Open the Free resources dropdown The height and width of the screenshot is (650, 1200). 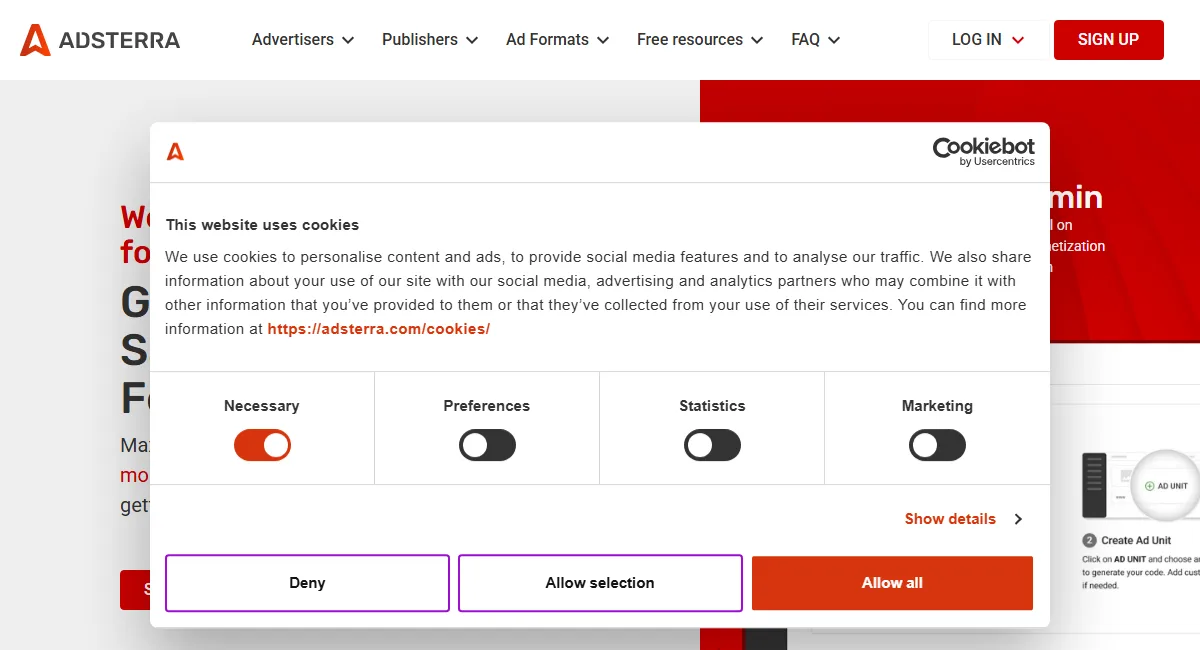[x=700, y=40]
